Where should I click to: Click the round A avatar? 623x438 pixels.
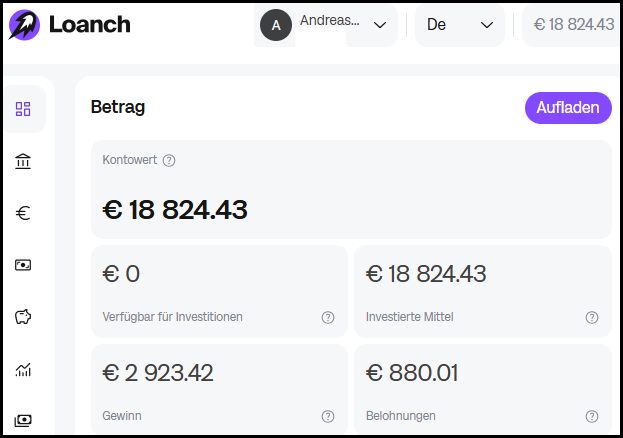[x=276, y=25]
